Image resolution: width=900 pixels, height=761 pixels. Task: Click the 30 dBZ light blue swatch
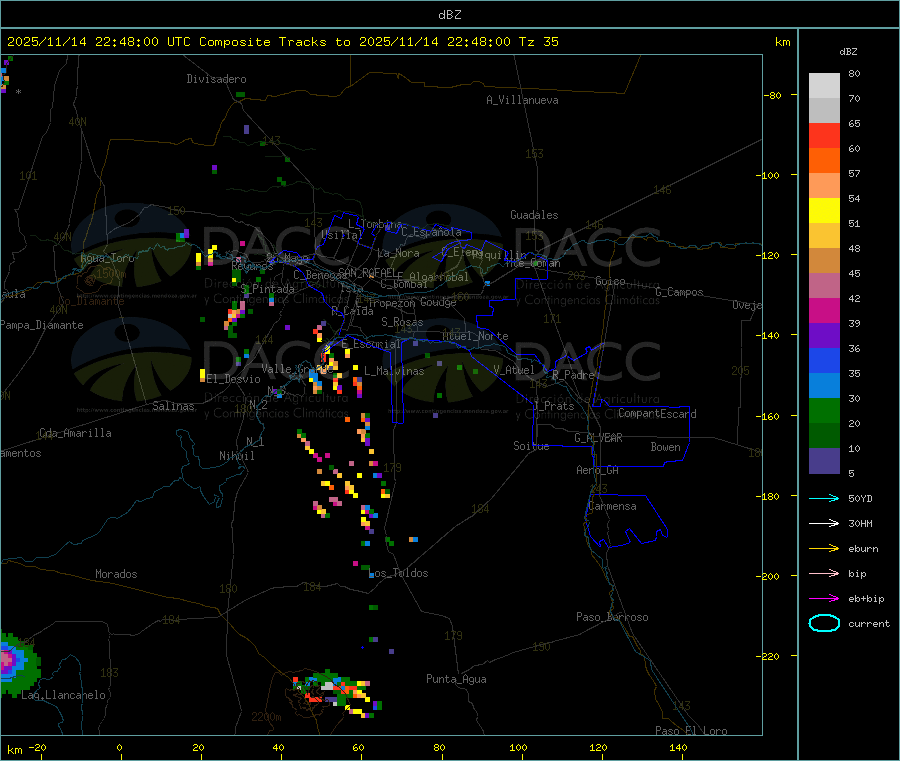(x=824, y=386)
